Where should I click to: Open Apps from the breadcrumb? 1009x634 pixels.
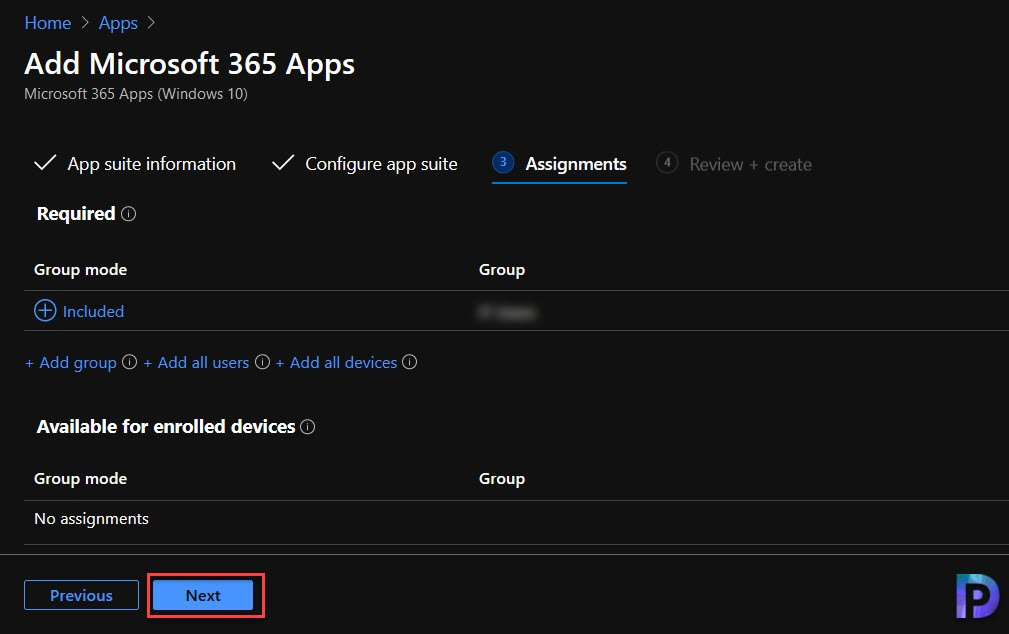click(x=118, y=23)
